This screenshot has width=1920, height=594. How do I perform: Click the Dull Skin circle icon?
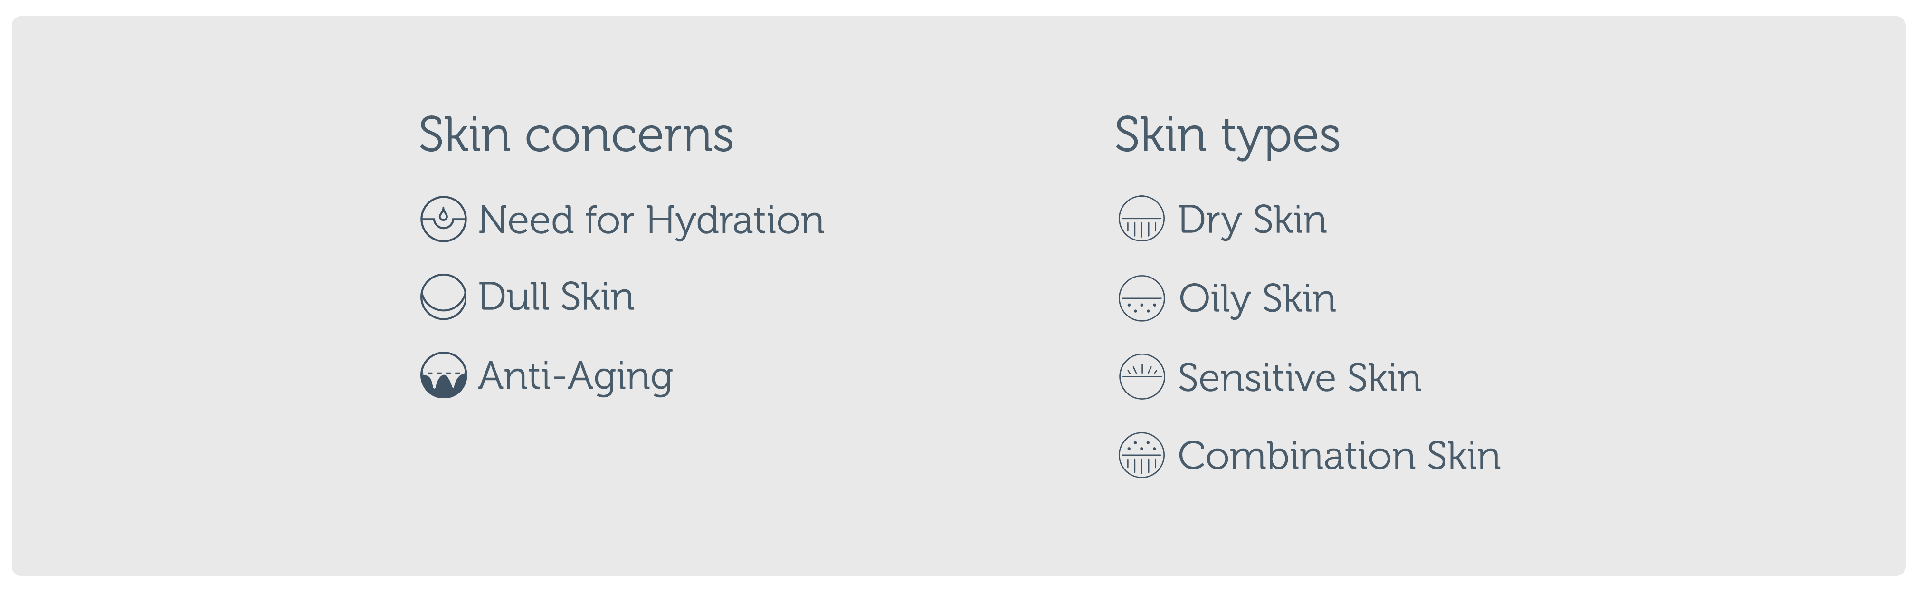point(443,297)
